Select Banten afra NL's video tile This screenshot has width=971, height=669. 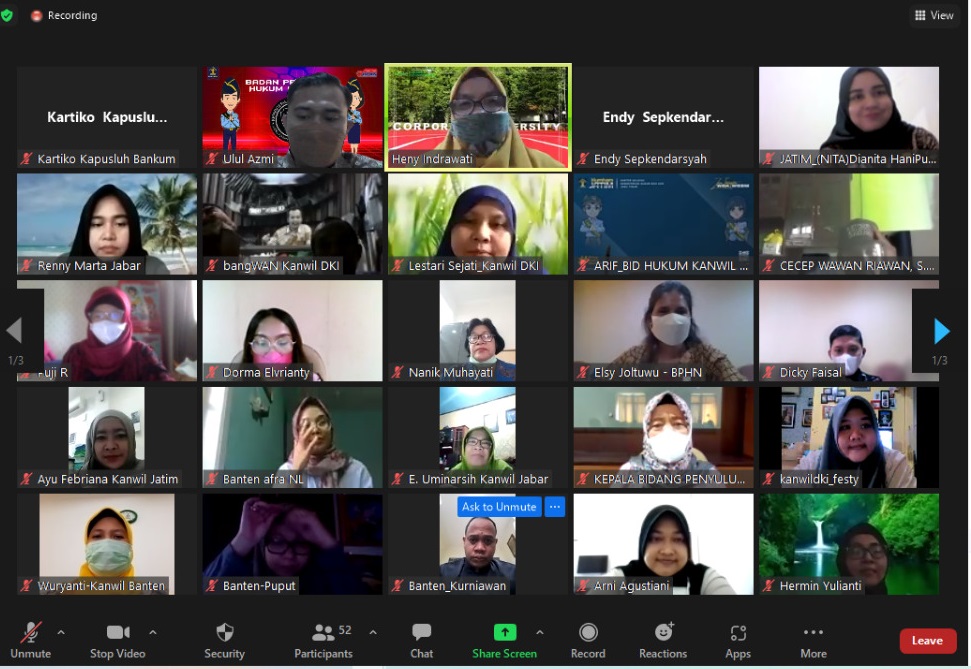coord(292,437)
